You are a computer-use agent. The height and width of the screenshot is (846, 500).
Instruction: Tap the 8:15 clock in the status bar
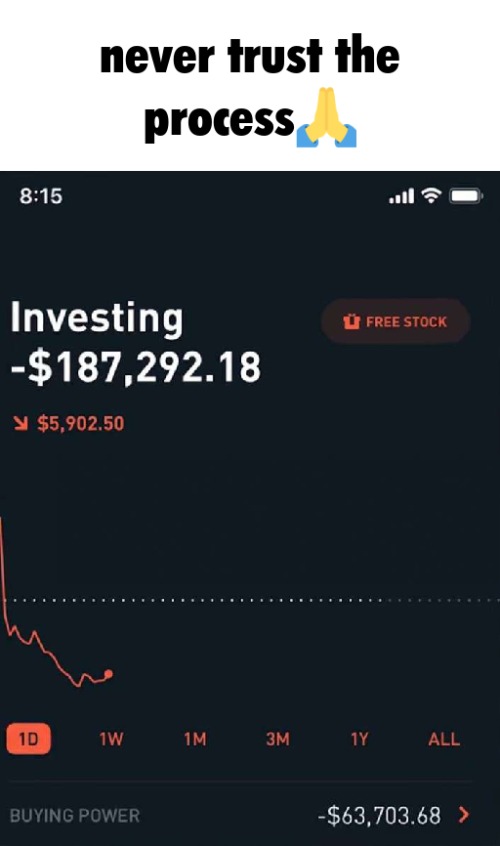41,196
